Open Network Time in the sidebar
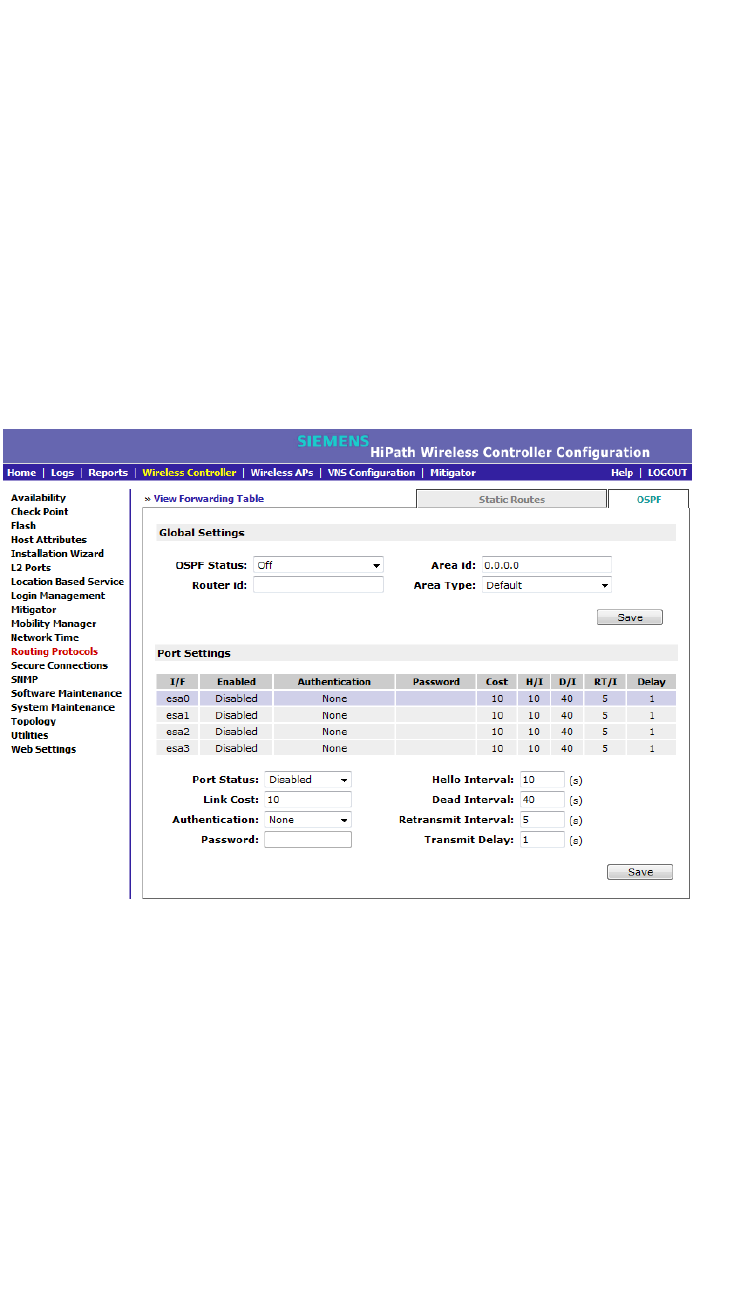Image resolution: width=747 pixels, height=1314 pixels. (44, 637)
